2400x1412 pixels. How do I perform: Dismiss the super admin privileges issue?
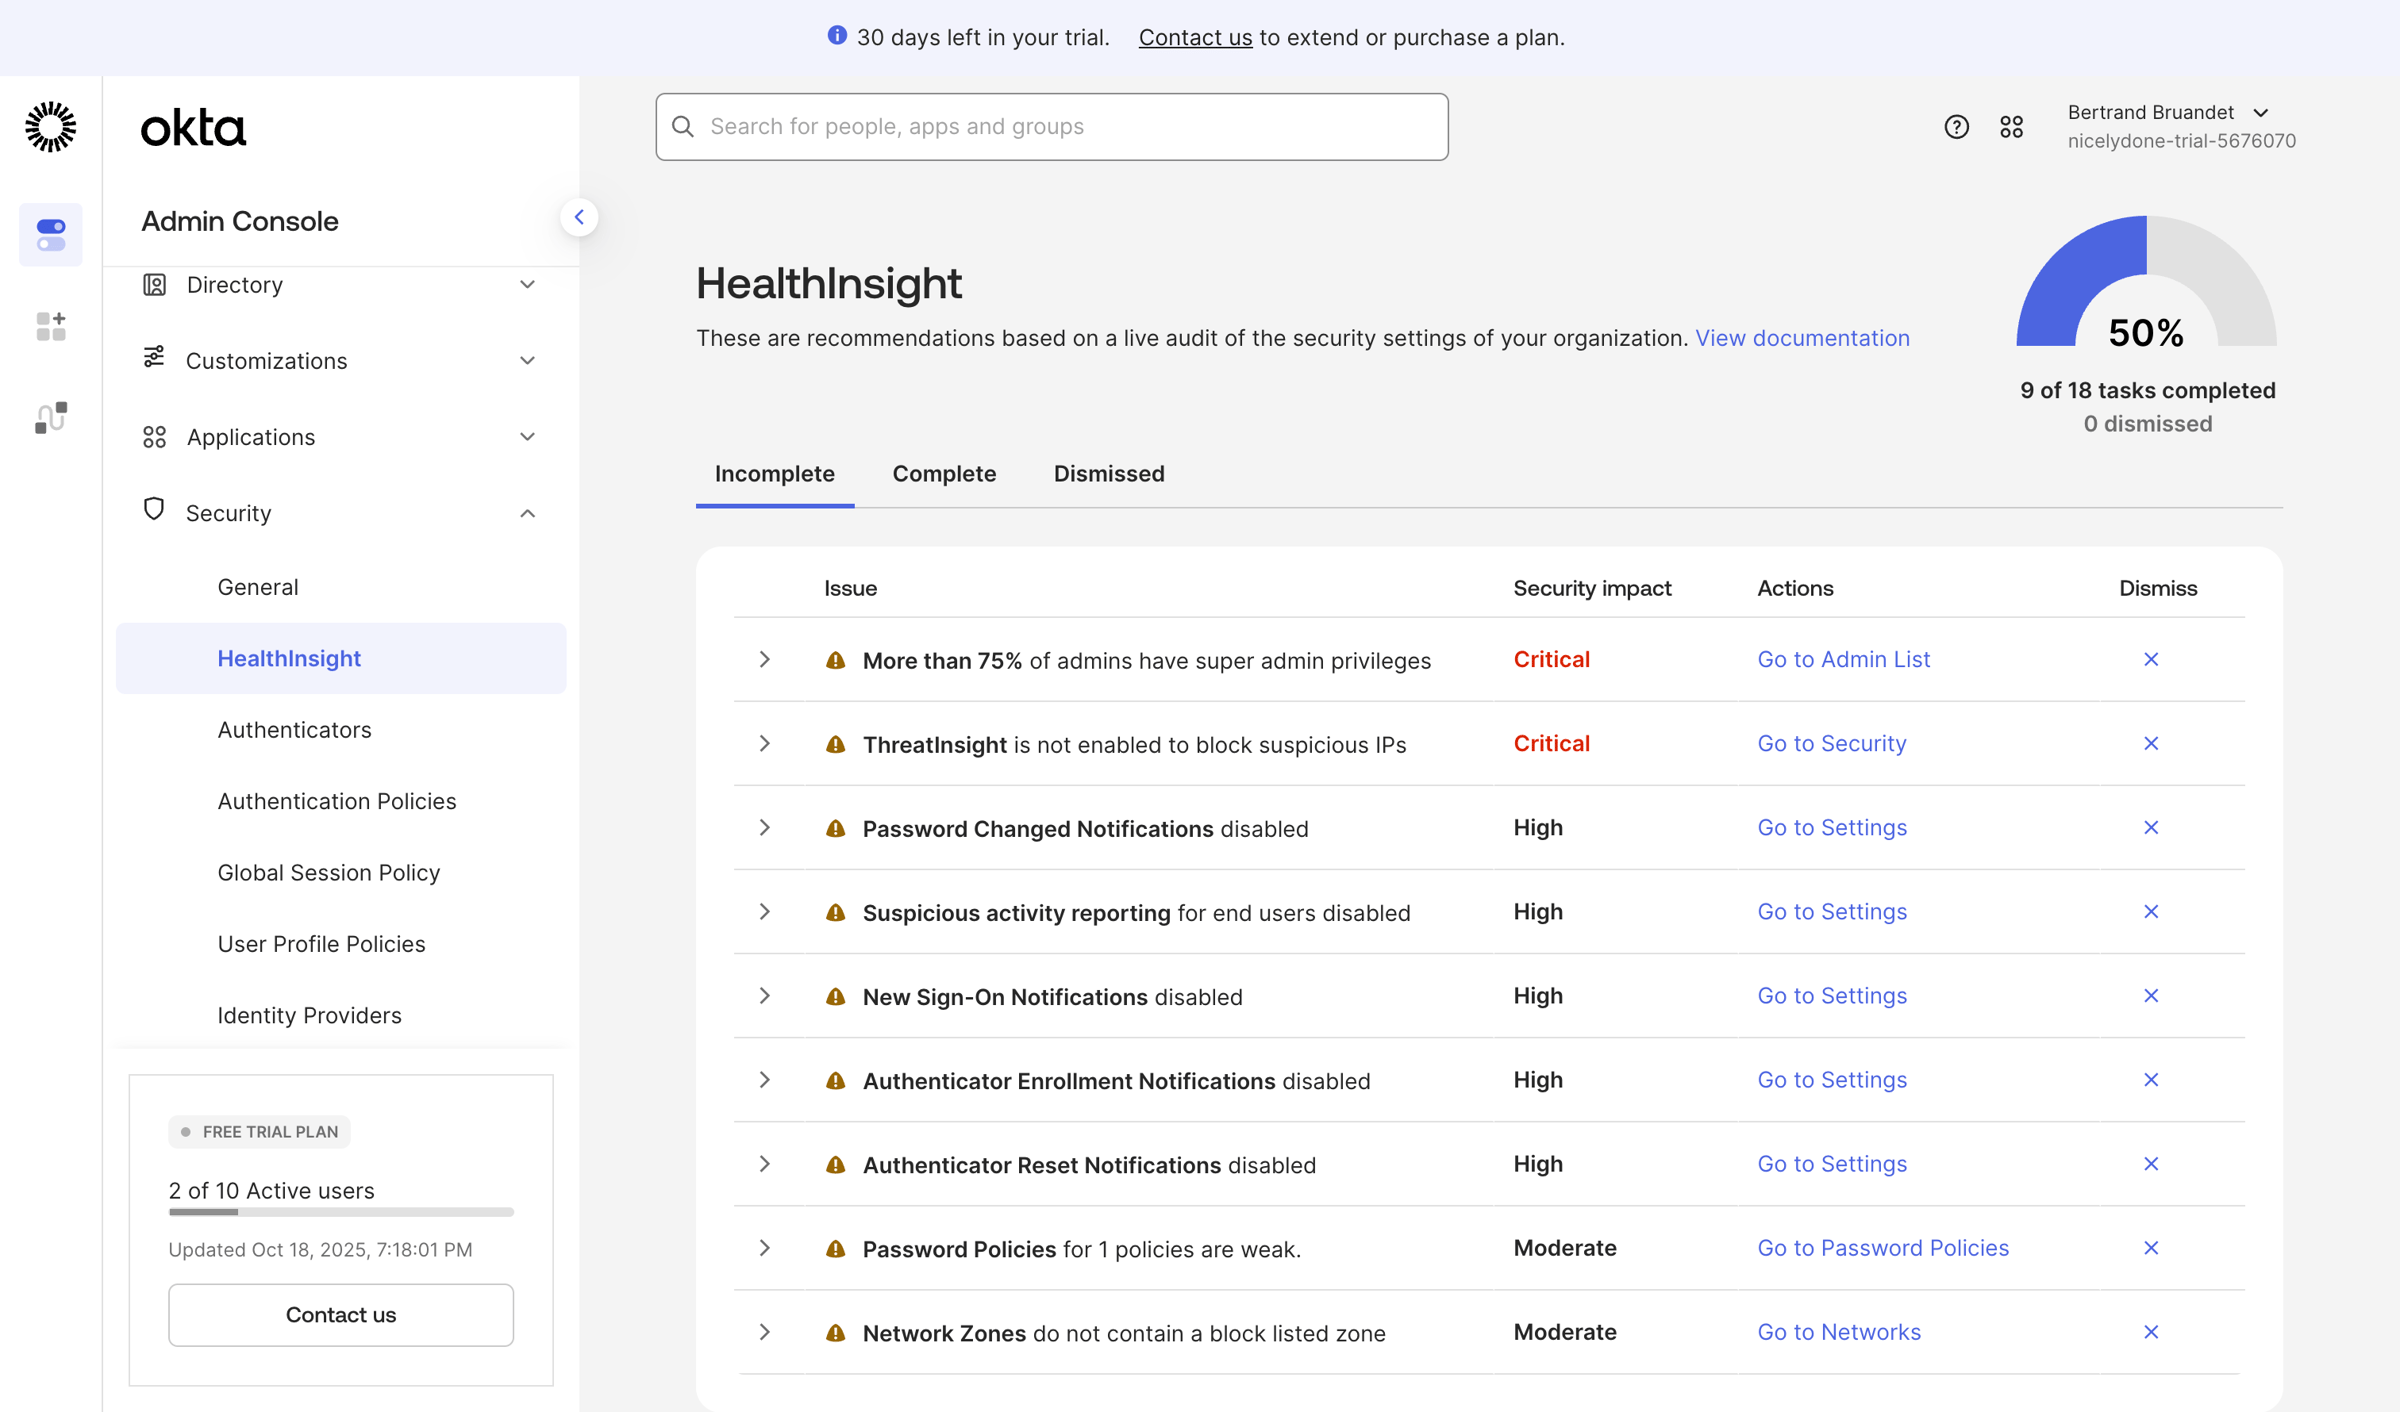click(x=2151, y=660)
